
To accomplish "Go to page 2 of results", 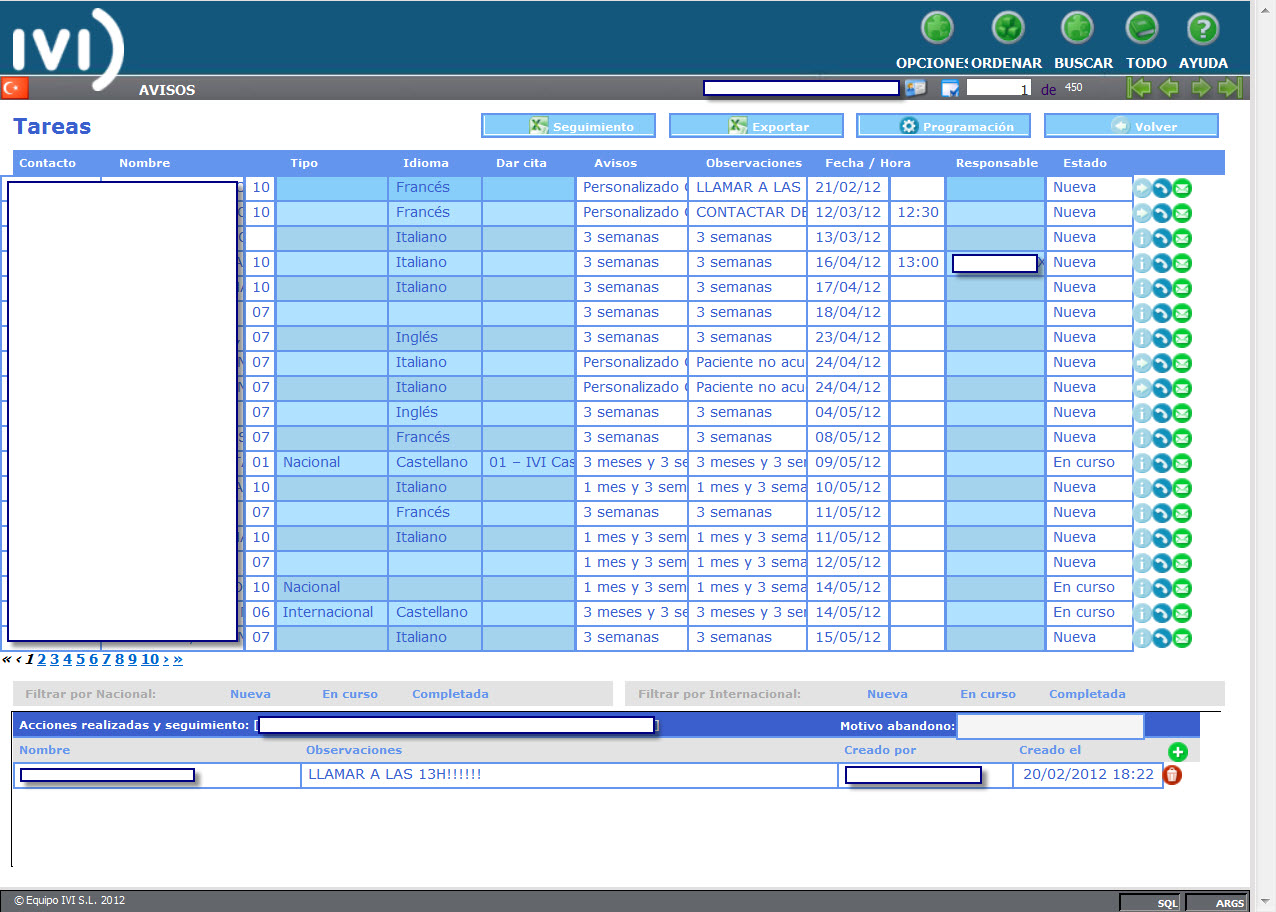I will [x=42, y=659].
